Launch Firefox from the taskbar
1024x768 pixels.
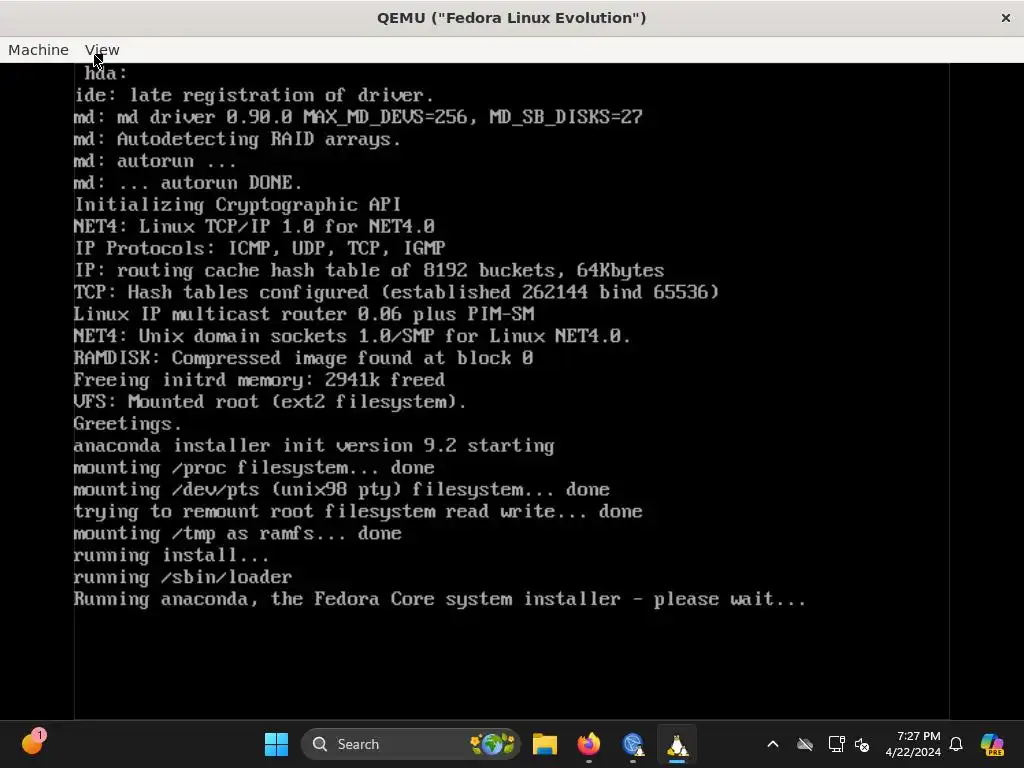[588, 744]
